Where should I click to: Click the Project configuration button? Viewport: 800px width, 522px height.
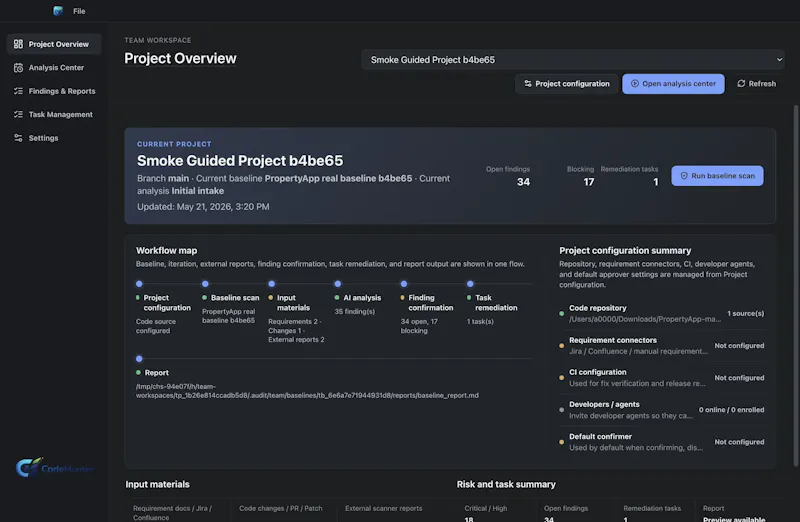tap(566, 84)
